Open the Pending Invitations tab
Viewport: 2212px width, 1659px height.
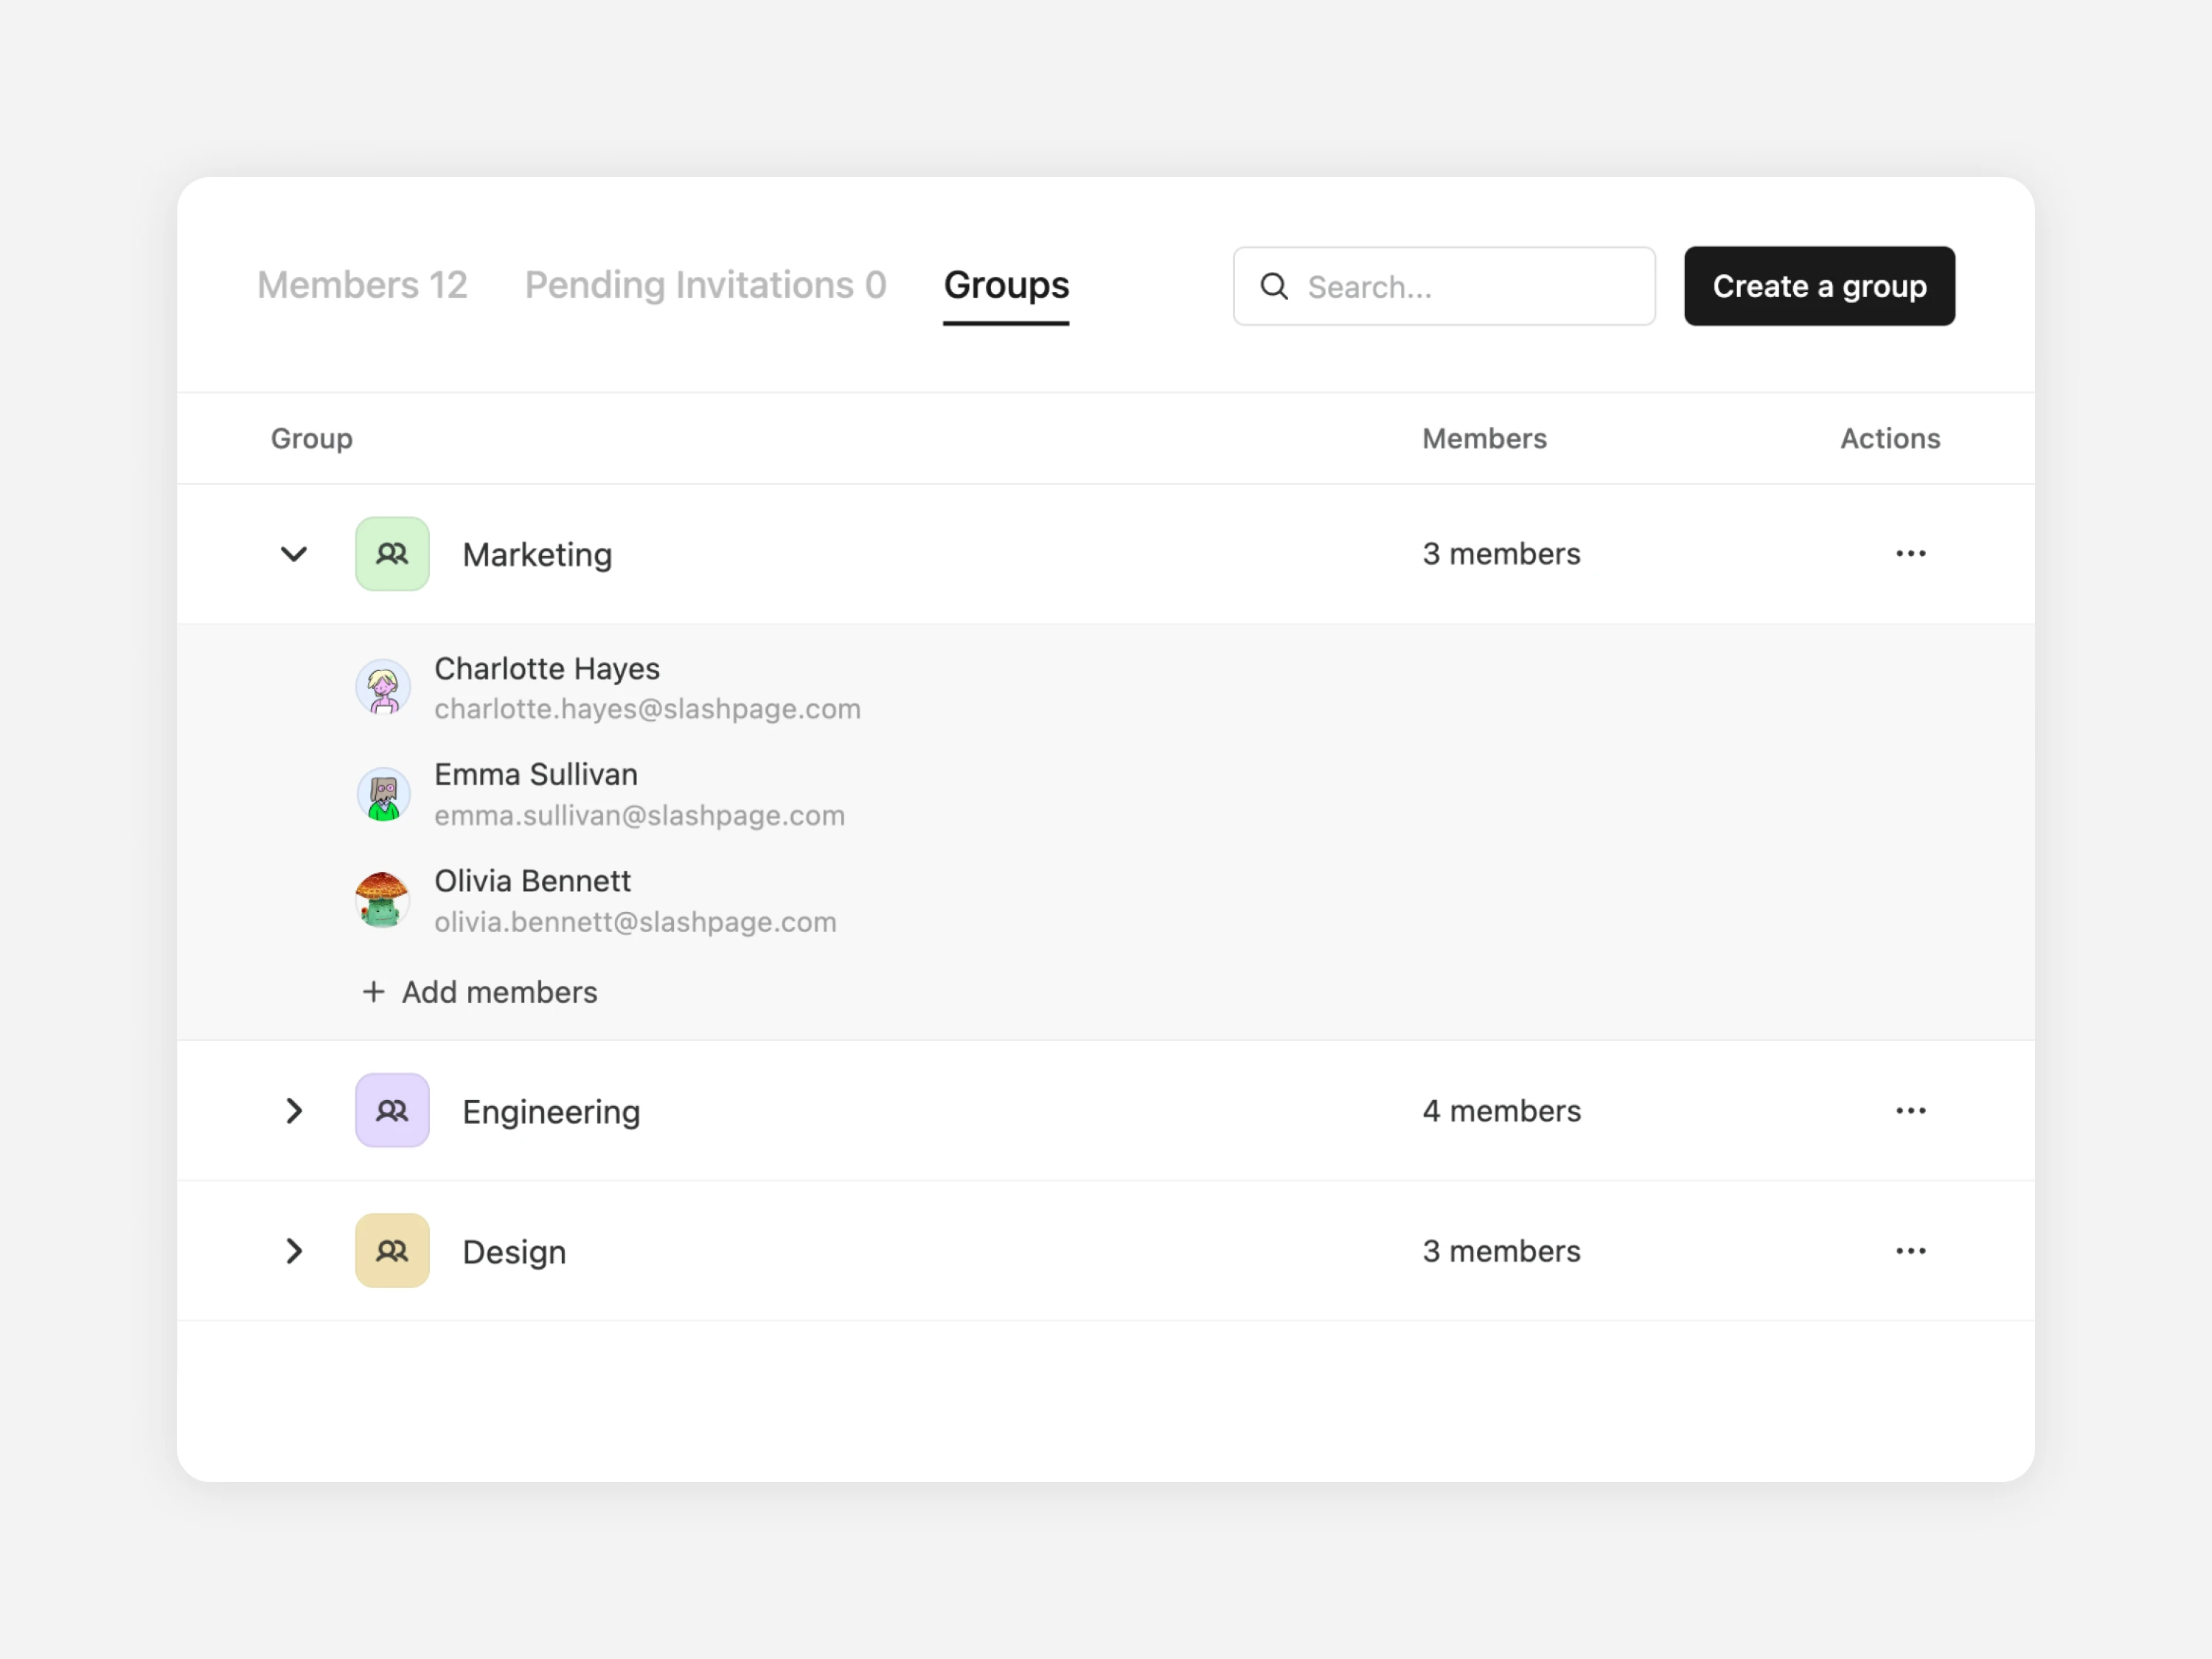(705, 285)
